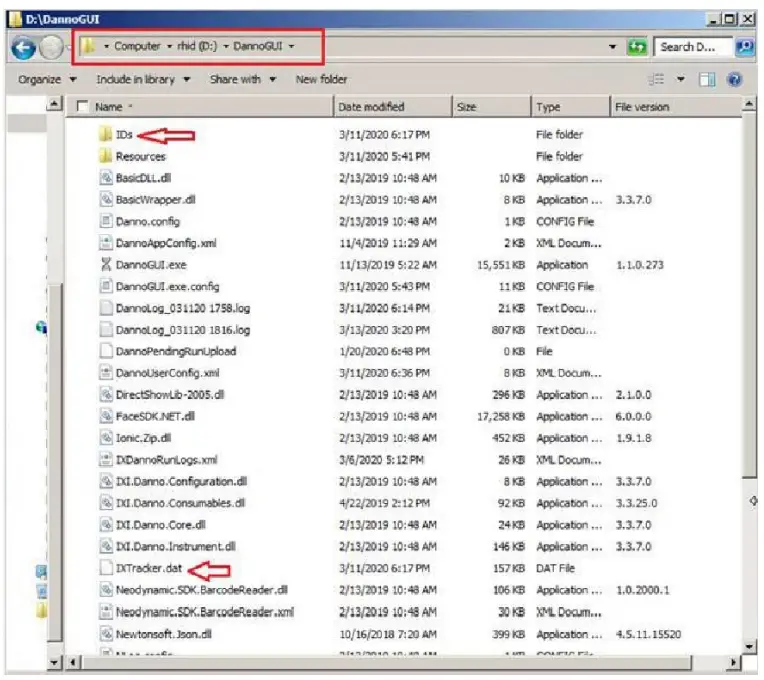Screen dimensions: 764x680
Task: Expand the arrow after DannoGUI breadcrumb
Action: click(x=291, y=46)
